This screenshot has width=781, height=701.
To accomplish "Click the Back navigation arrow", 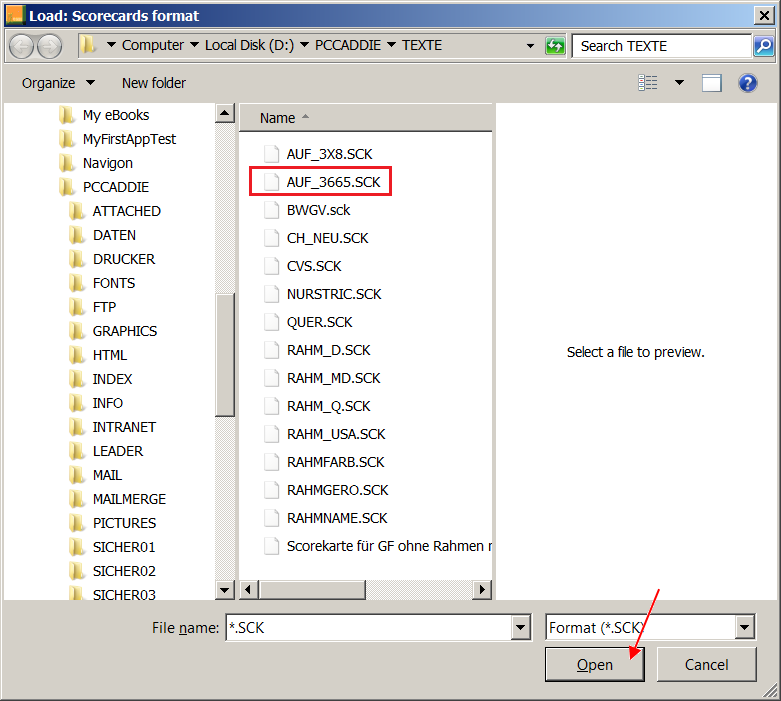I will tap(21, 46).
